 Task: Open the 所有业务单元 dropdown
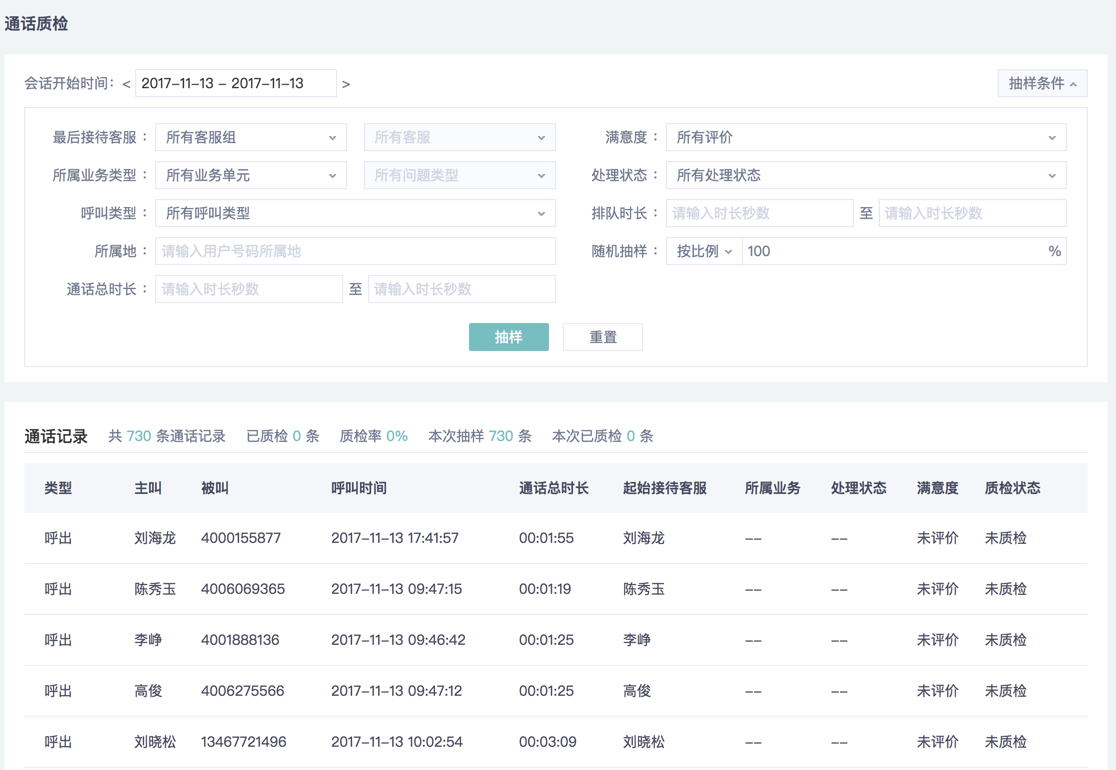click(251, 175)
